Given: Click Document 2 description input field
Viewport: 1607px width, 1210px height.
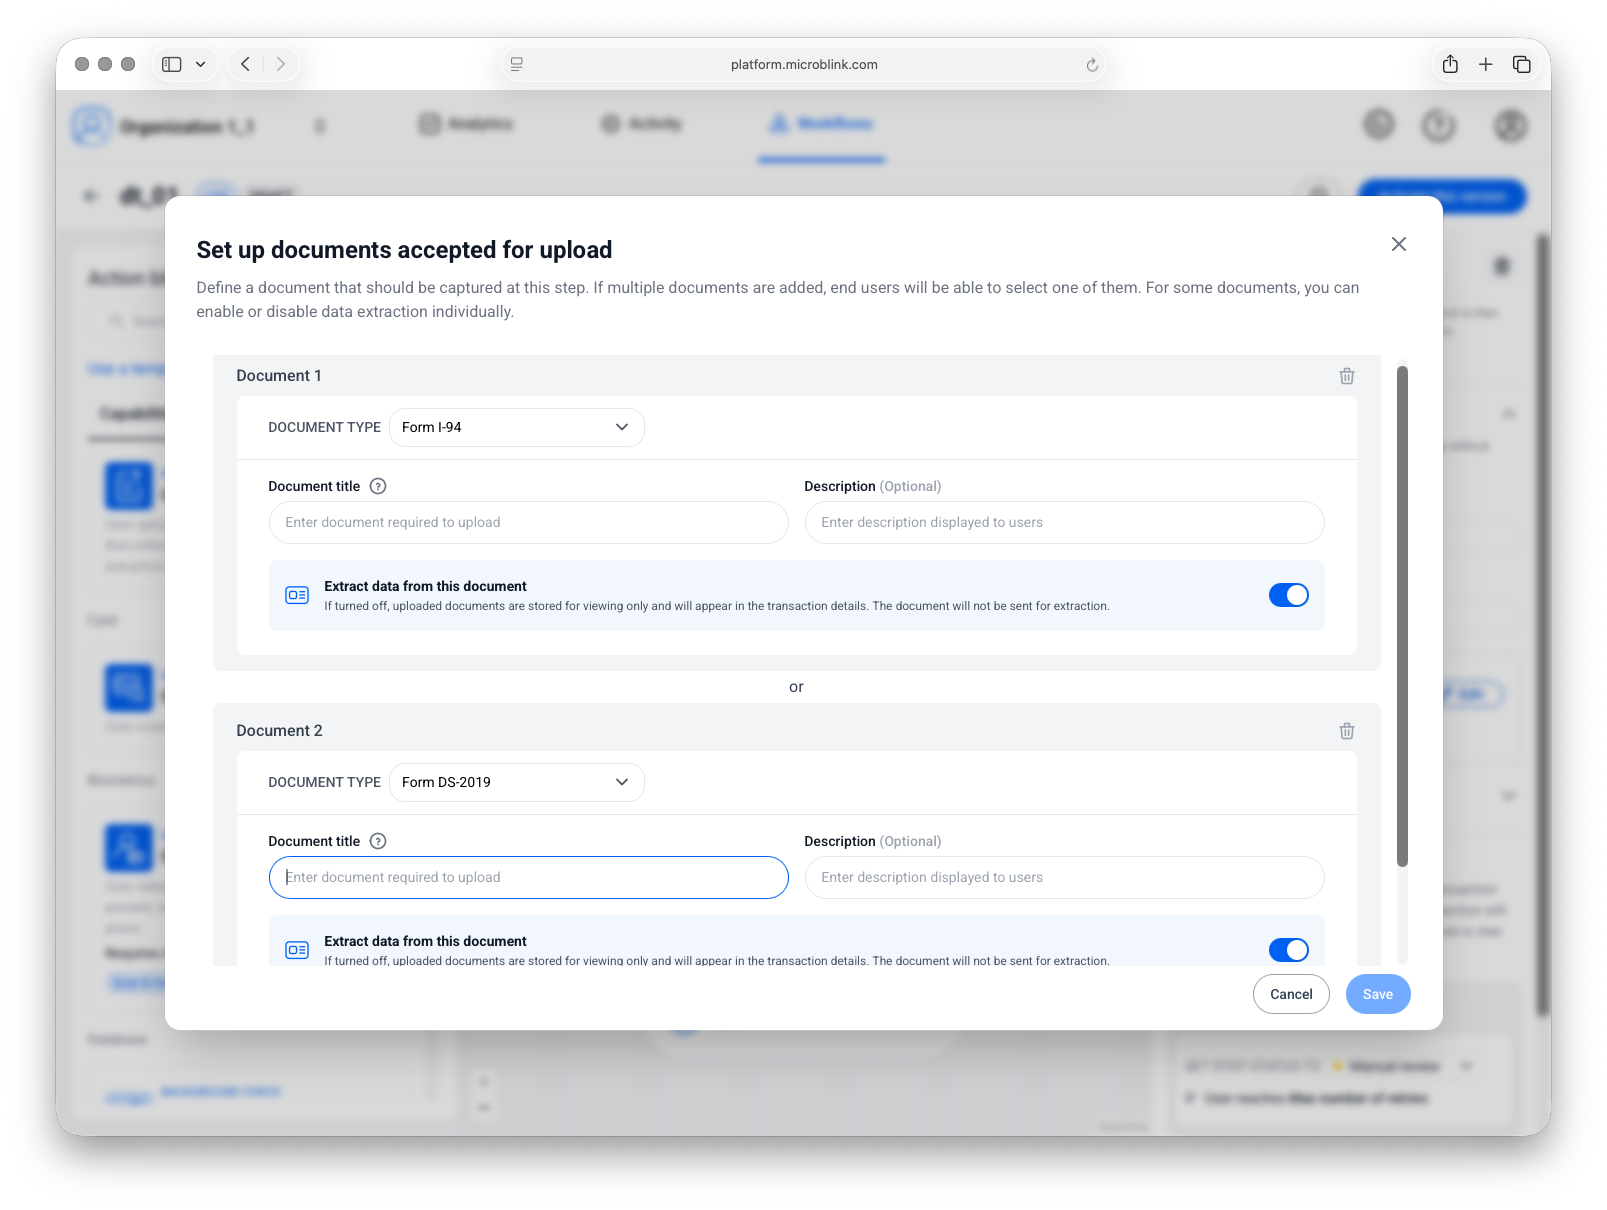Looking at the screenshot, I should pyautogui.click(x=1064, y=877).
